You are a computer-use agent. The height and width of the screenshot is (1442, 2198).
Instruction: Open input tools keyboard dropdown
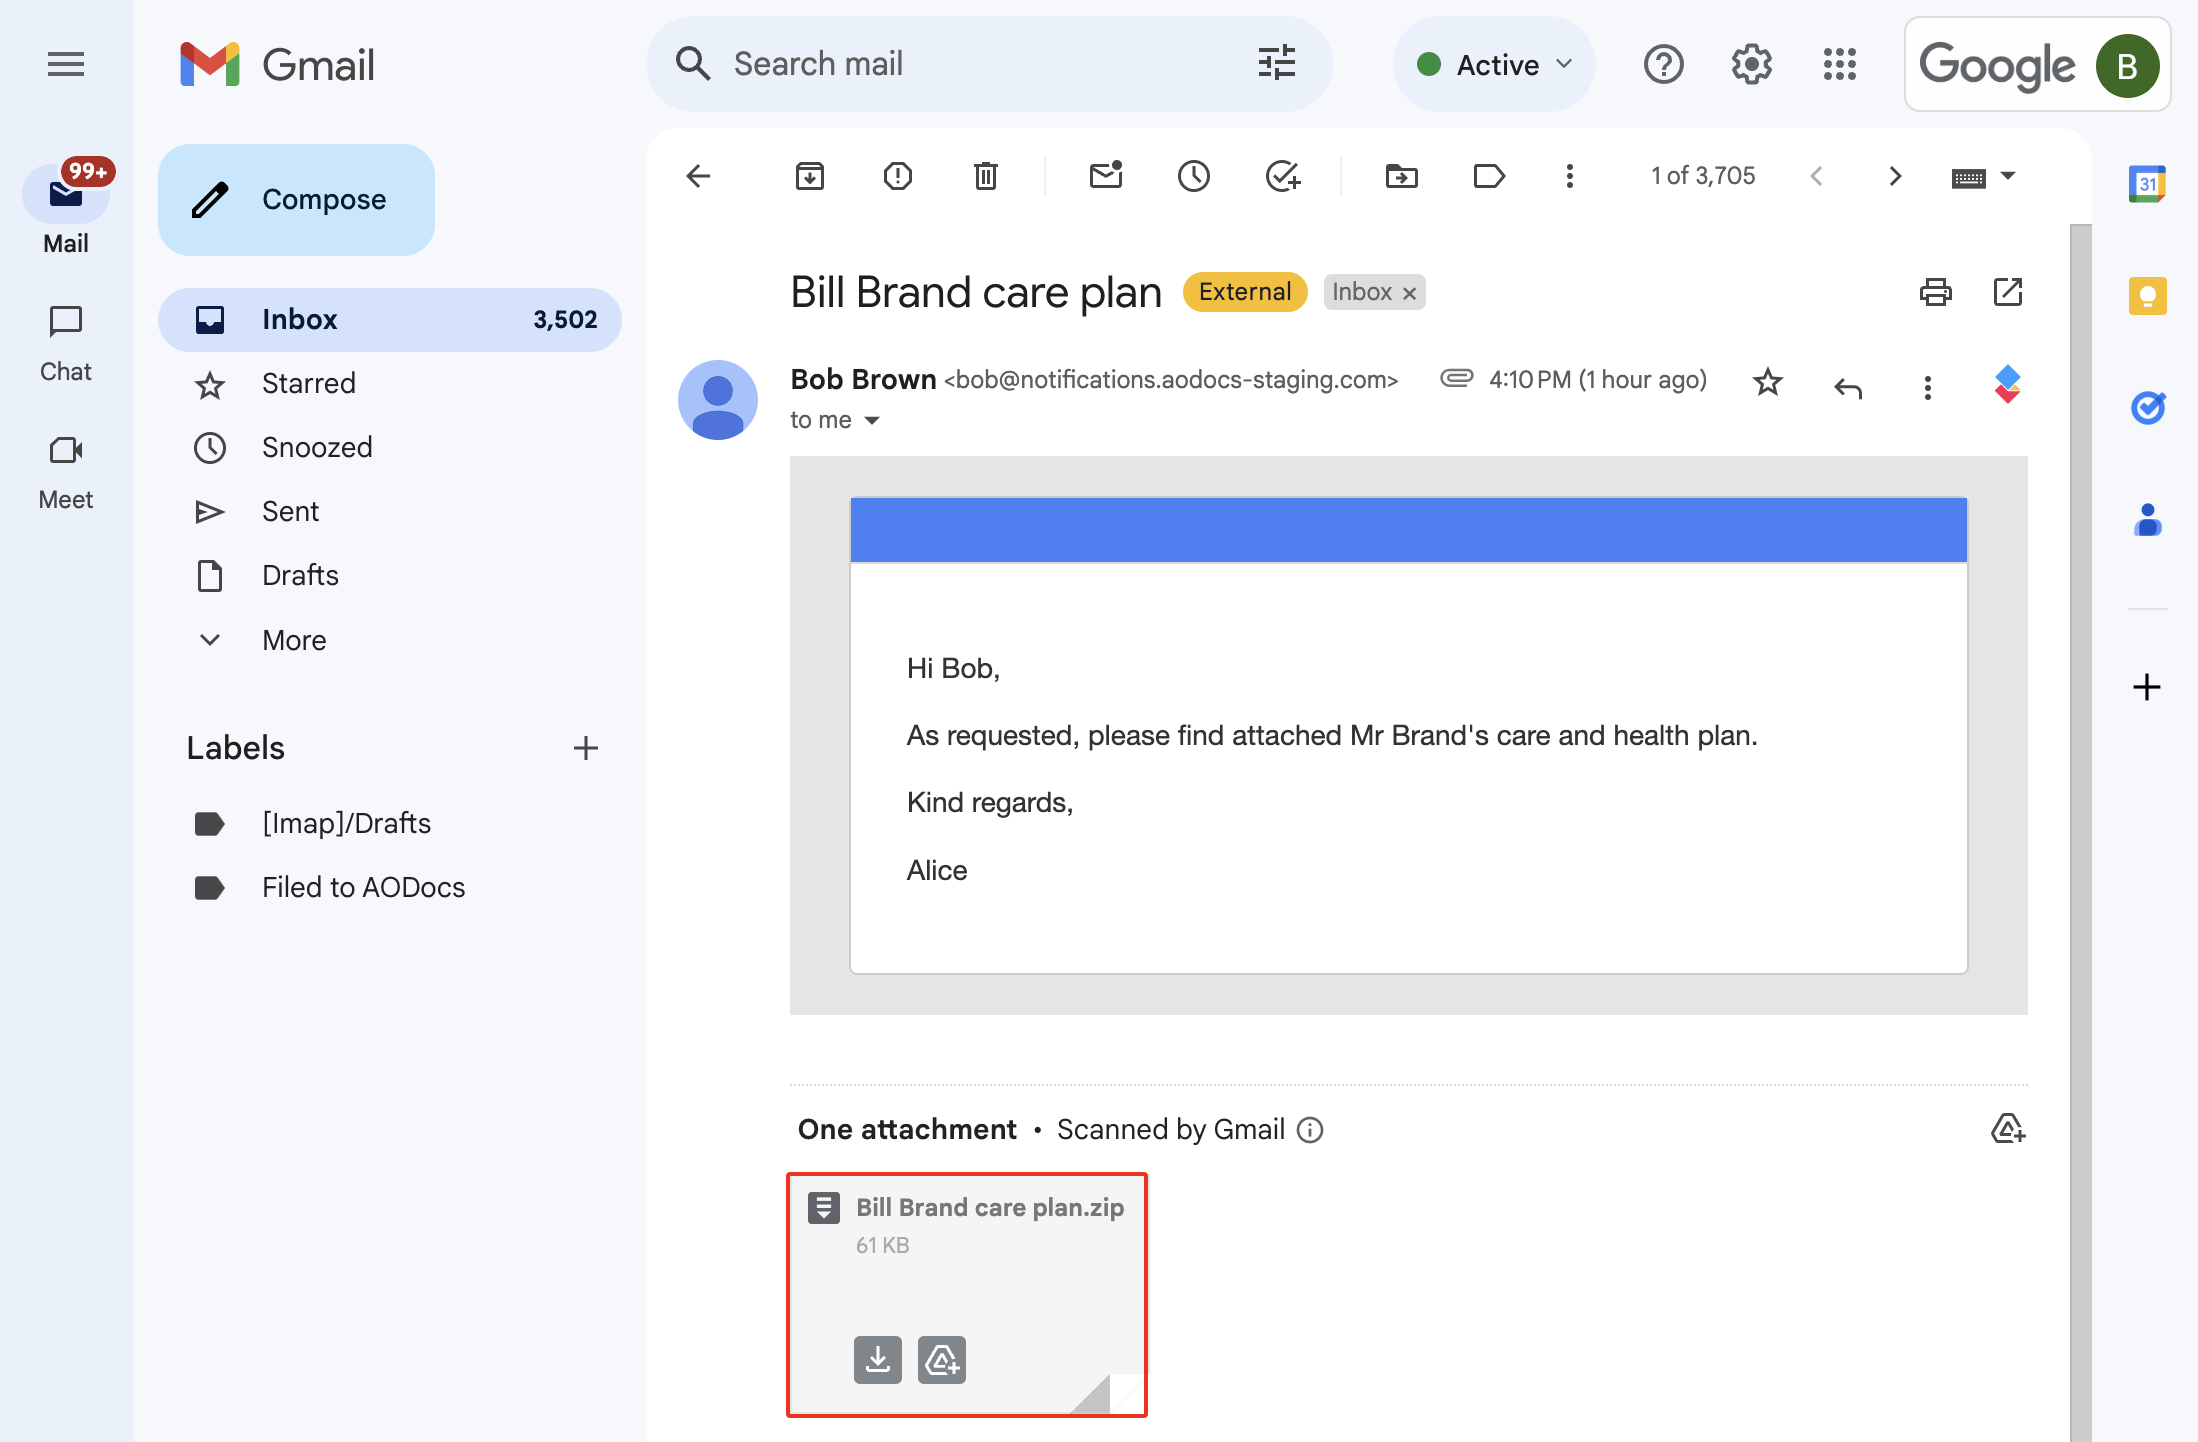point(1983,177)
